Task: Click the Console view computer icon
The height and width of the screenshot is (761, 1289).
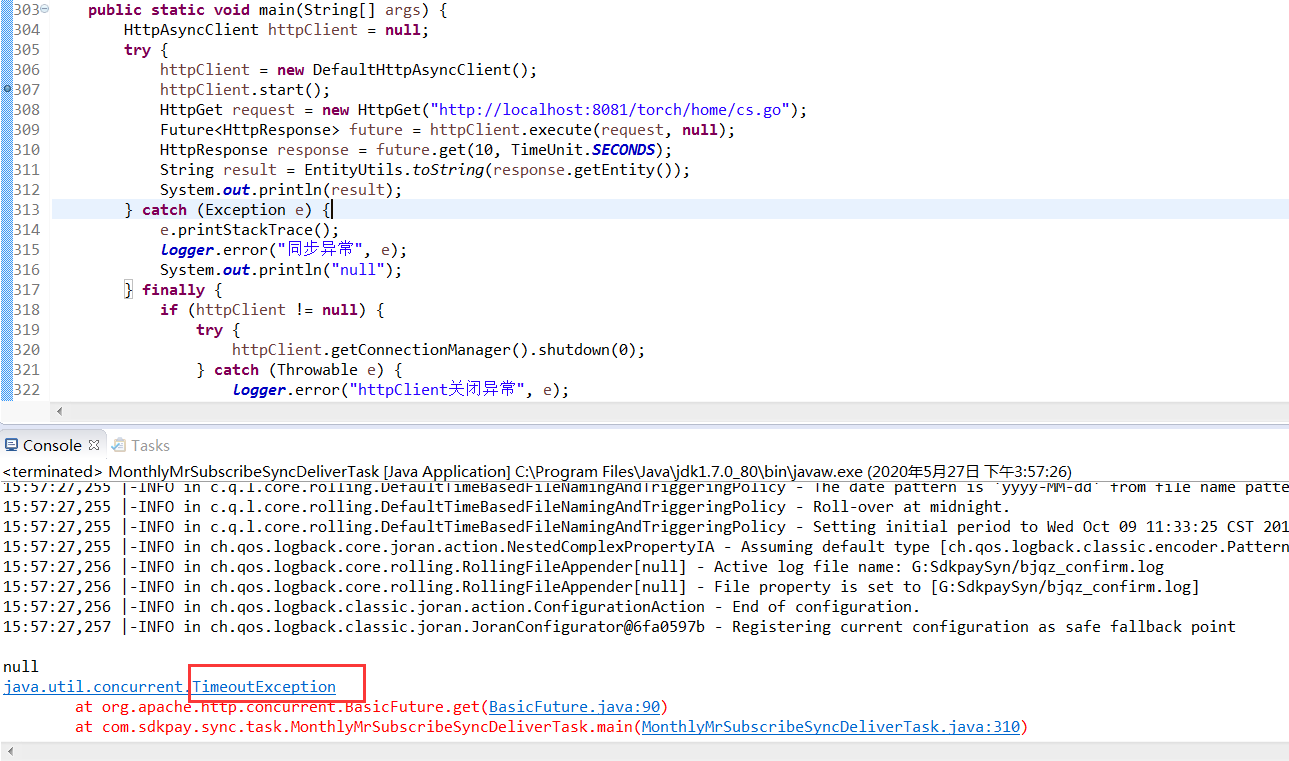Action: [x=11, y=444]
